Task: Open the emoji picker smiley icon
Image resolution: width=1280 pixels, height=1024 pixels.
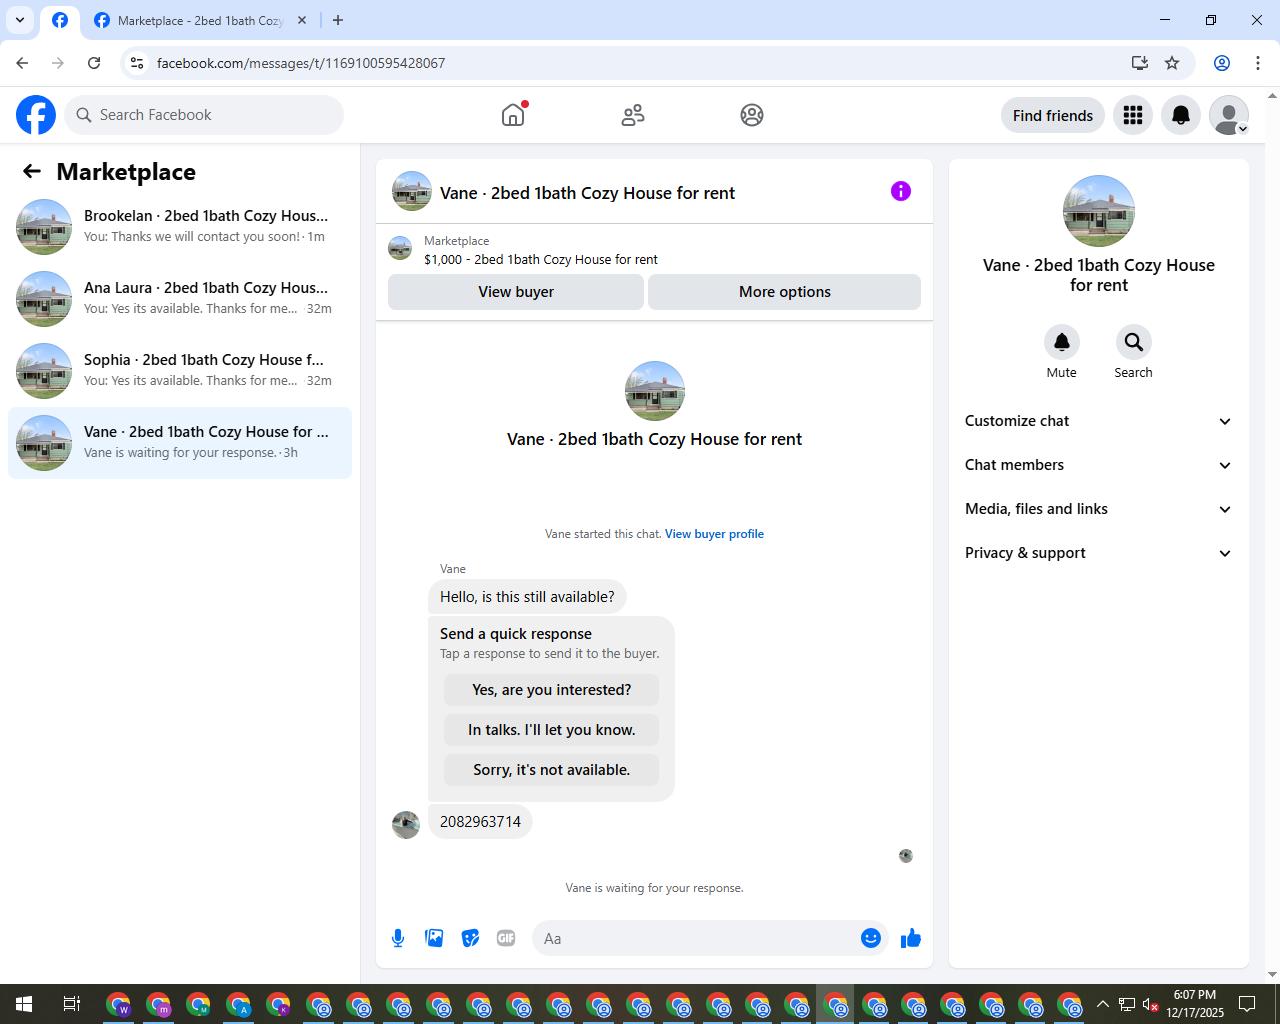Action: click(x=871, y=938)
